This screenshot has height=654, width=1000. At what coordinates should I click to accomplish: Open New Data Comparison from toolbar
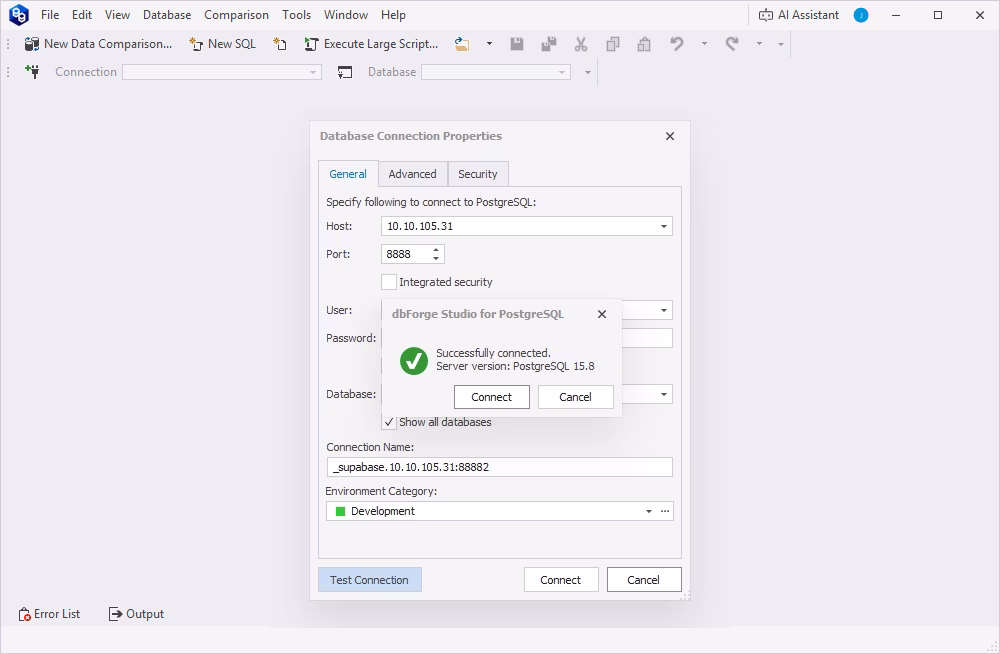(98, 44)
